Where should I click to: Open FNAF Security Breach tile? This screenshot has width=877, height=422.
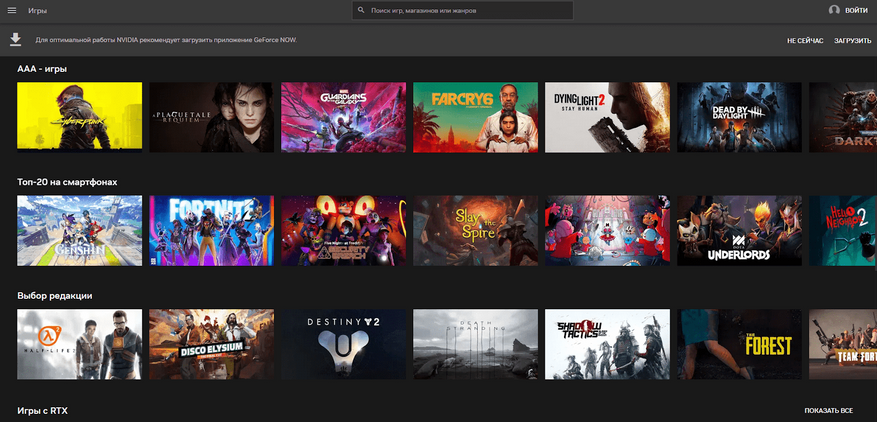[343, 231]
